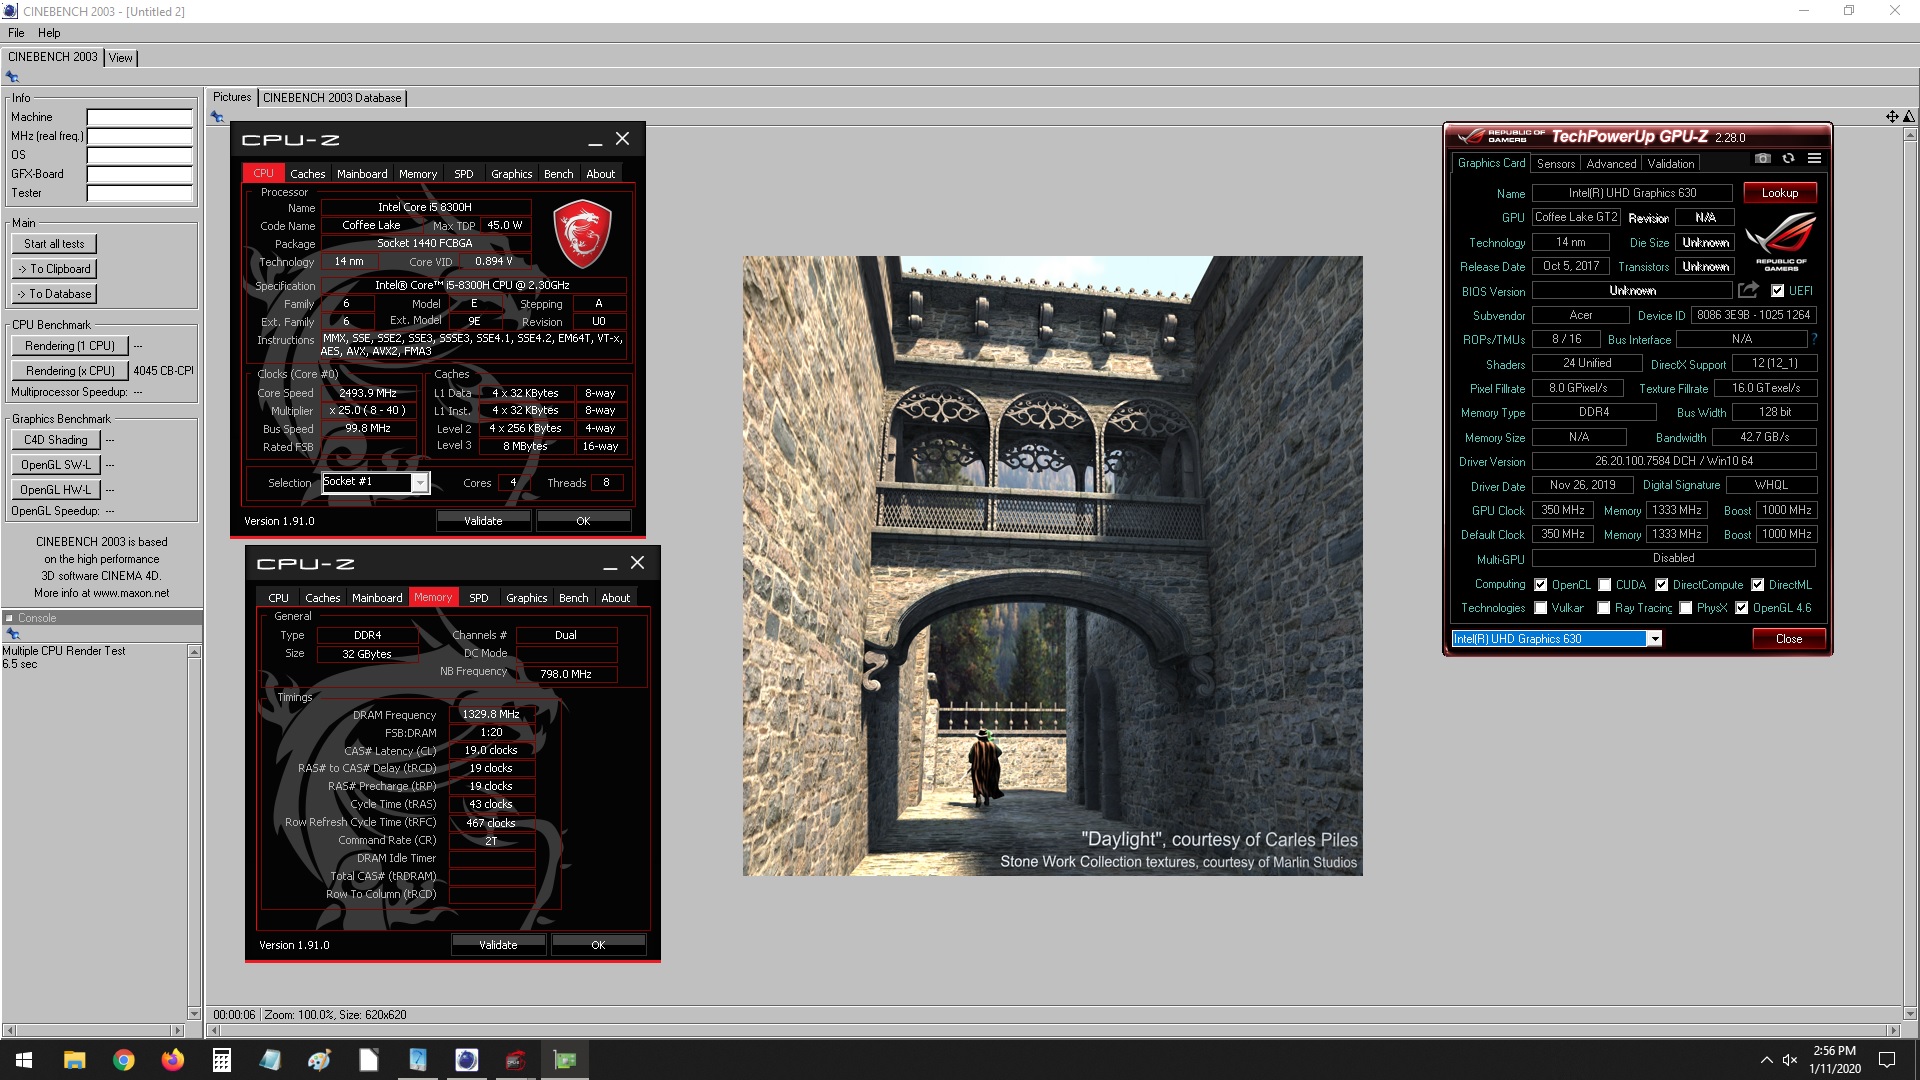1920x1080 pixels.
Task: Open Validation tab in GPU-Z
Action: (x=1671, y=164)
